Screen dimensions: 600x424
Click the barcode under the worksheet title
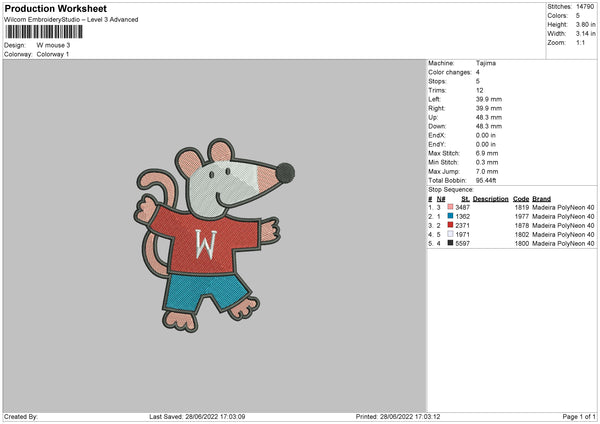tap(44, 32)
